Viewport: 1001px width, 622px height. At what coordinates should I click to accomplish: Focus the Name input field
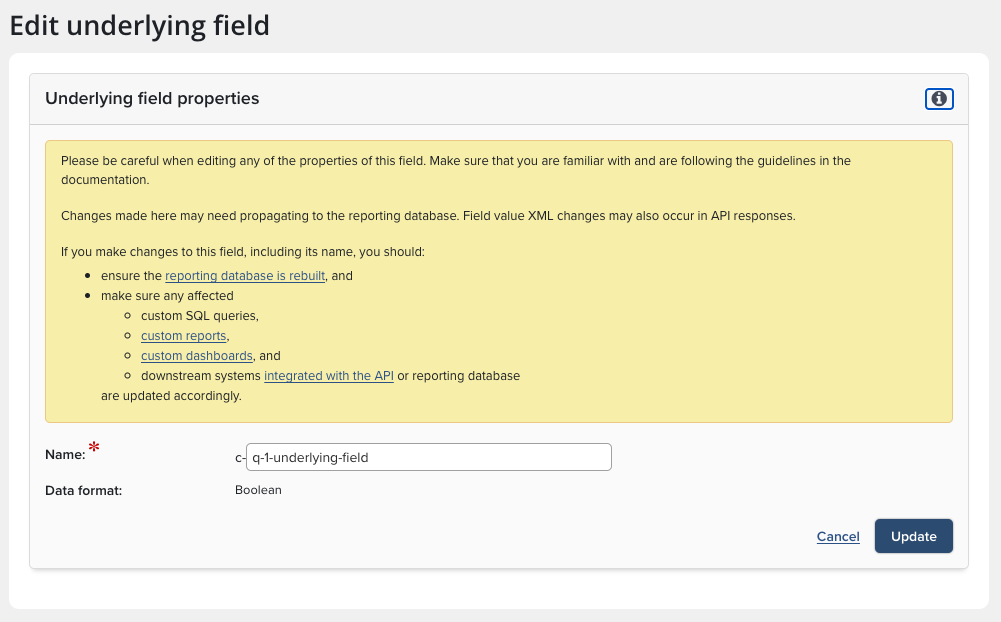430,457
